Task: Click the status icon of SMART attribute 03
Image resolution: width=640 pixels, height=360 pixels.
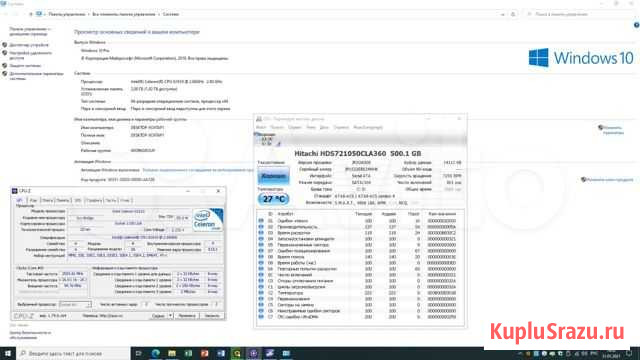Action: tap(261, 233)
